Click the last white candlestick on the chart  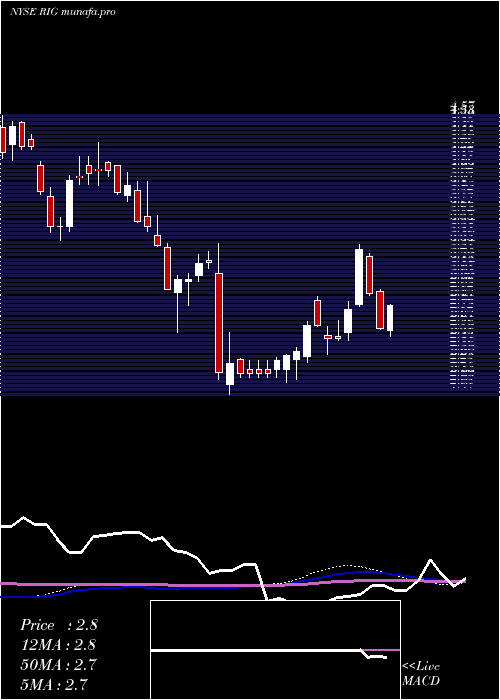point(390,318)
